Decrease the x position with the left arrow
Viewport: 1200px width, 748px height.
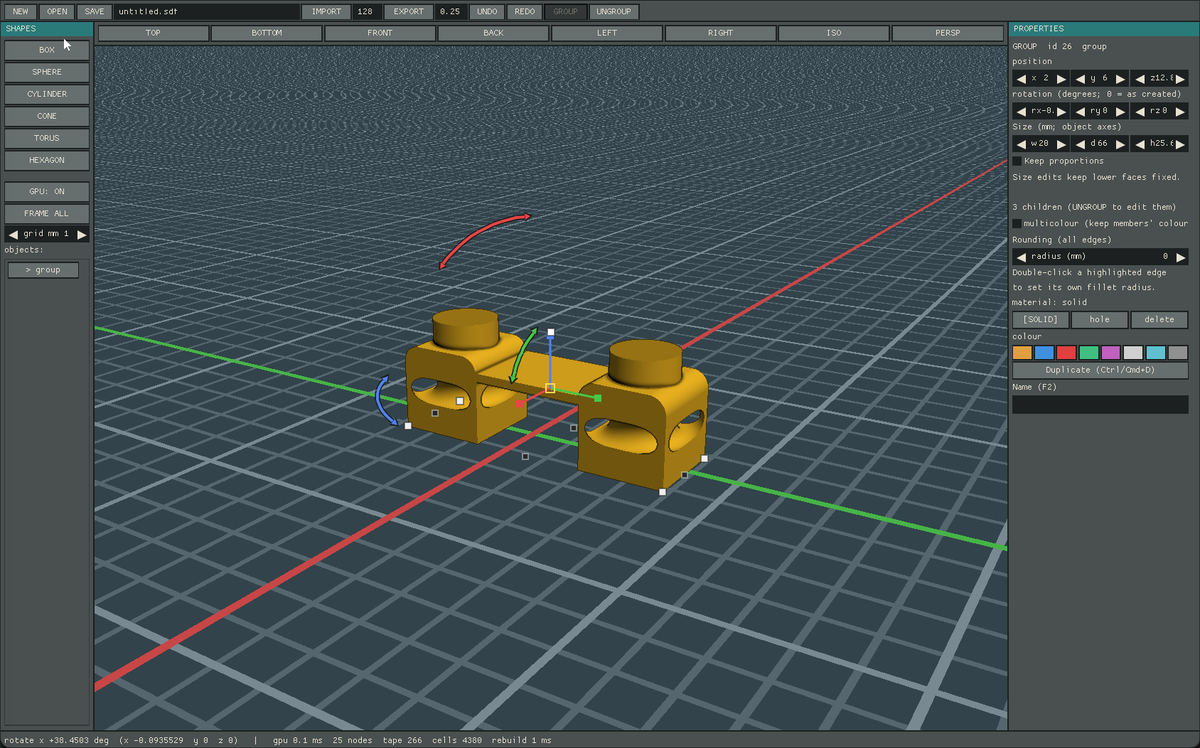(1021, 78)
